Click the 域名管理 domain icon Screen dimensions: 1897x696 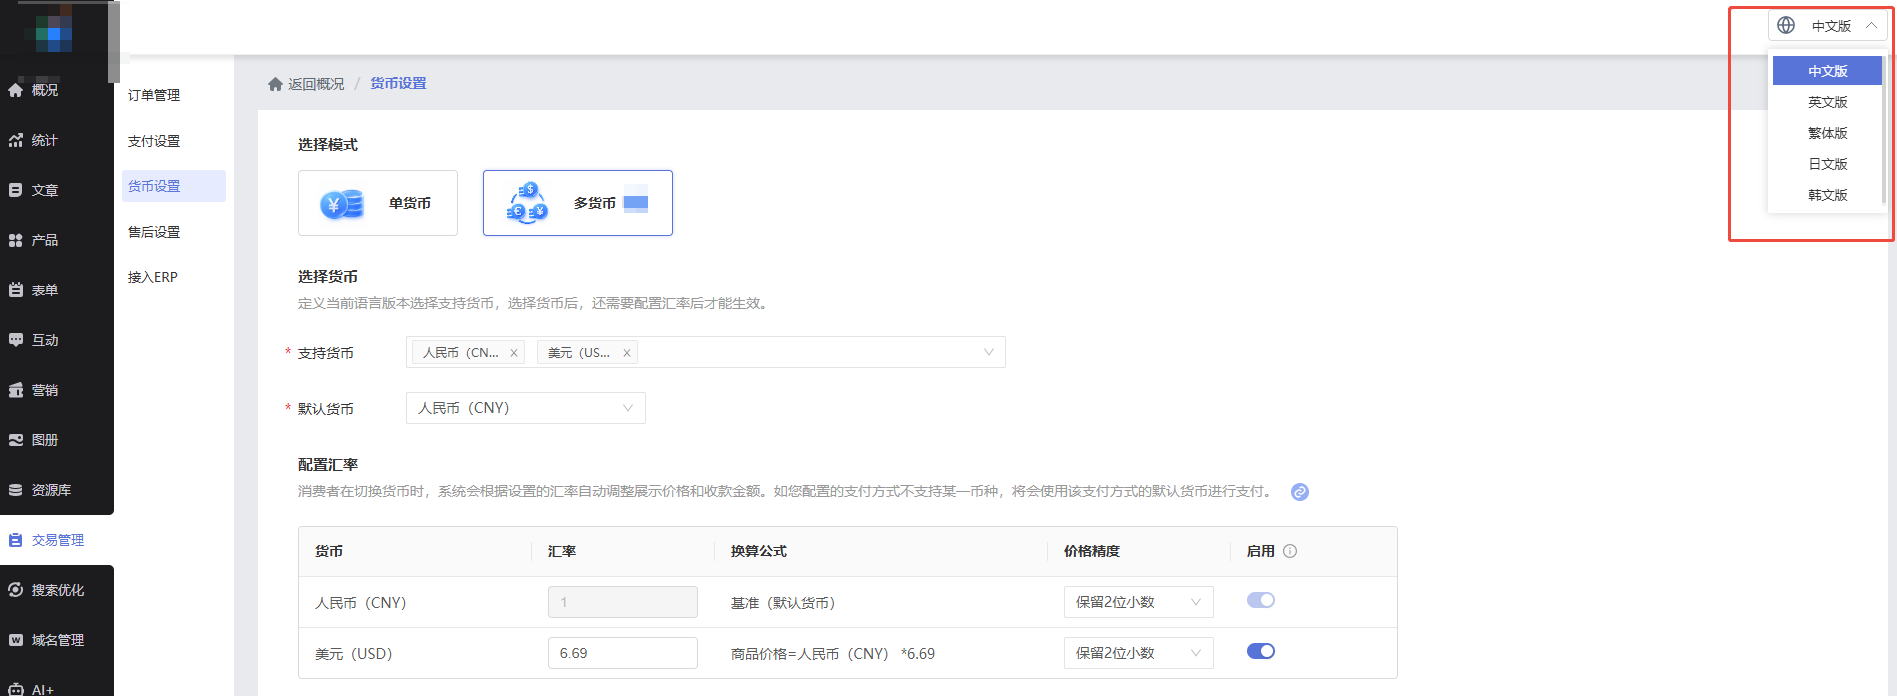pyautogui.click(x=15, y=640)
